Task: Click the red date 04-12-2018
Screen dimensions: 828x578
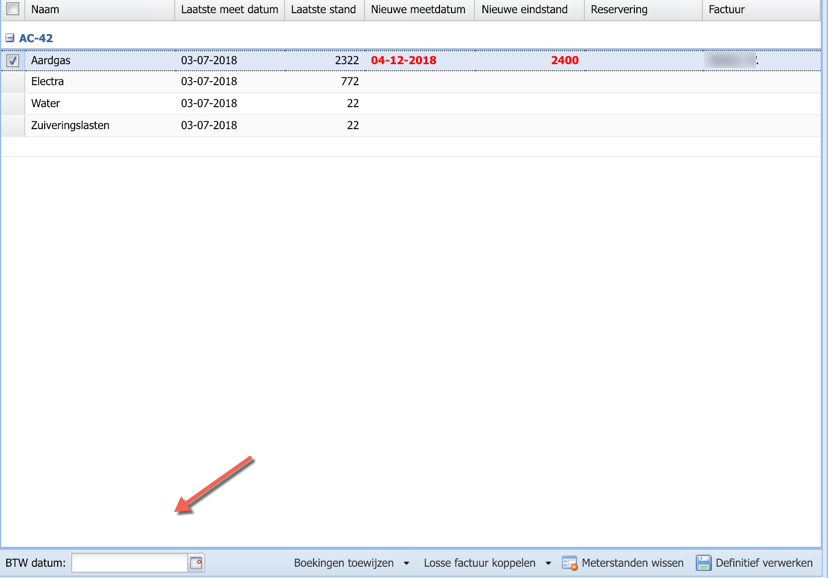Action: [403, 61]
